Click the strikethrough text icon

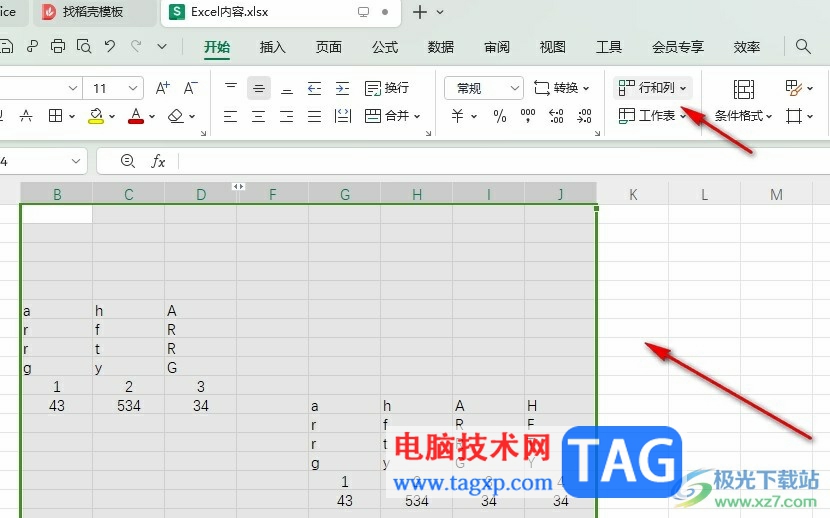[25, 116]
